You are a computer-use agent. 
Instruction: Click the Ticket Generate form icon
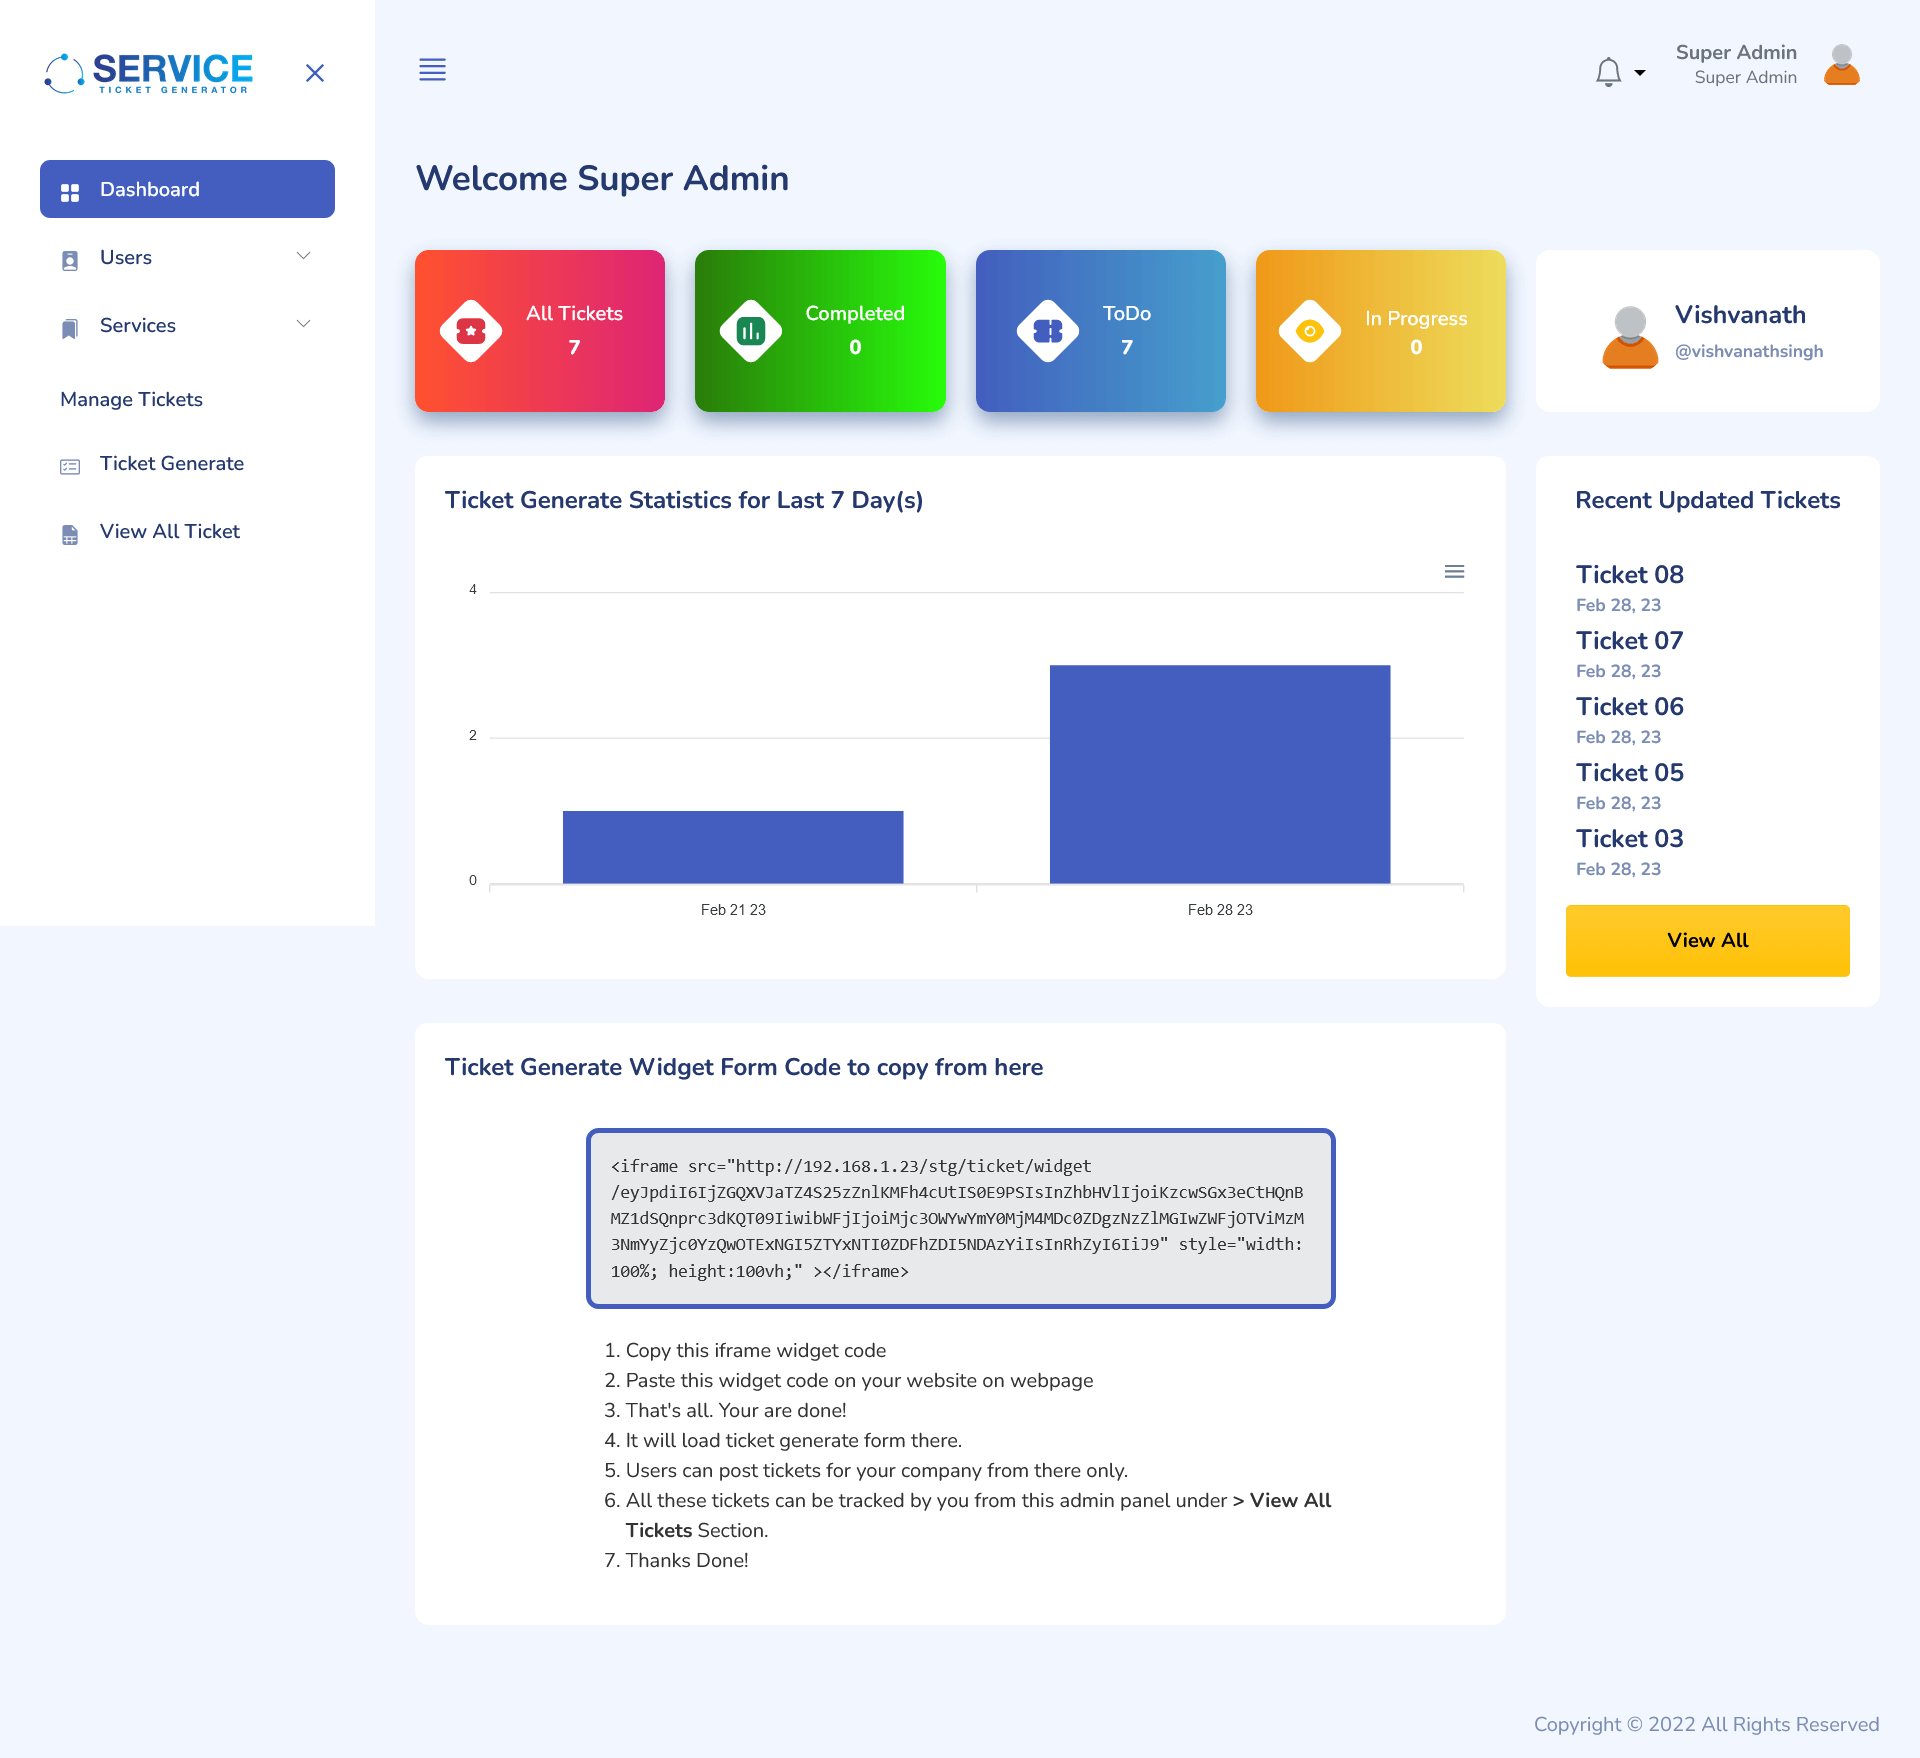[x=70, y=466]
